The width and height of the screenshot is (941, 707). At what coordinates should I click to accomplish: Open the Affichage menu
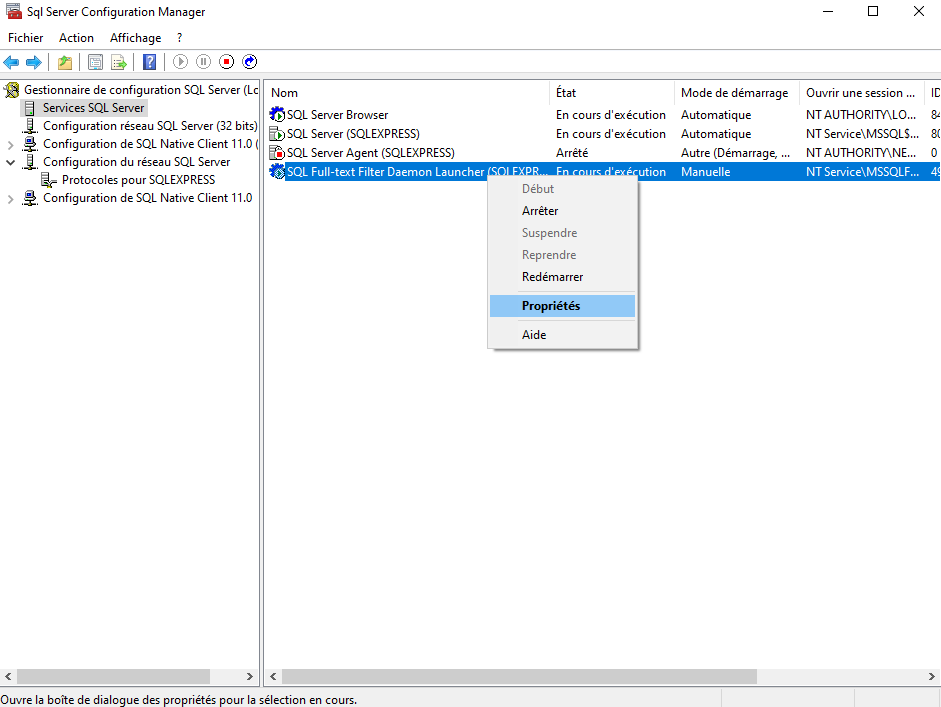pos(135,38)
